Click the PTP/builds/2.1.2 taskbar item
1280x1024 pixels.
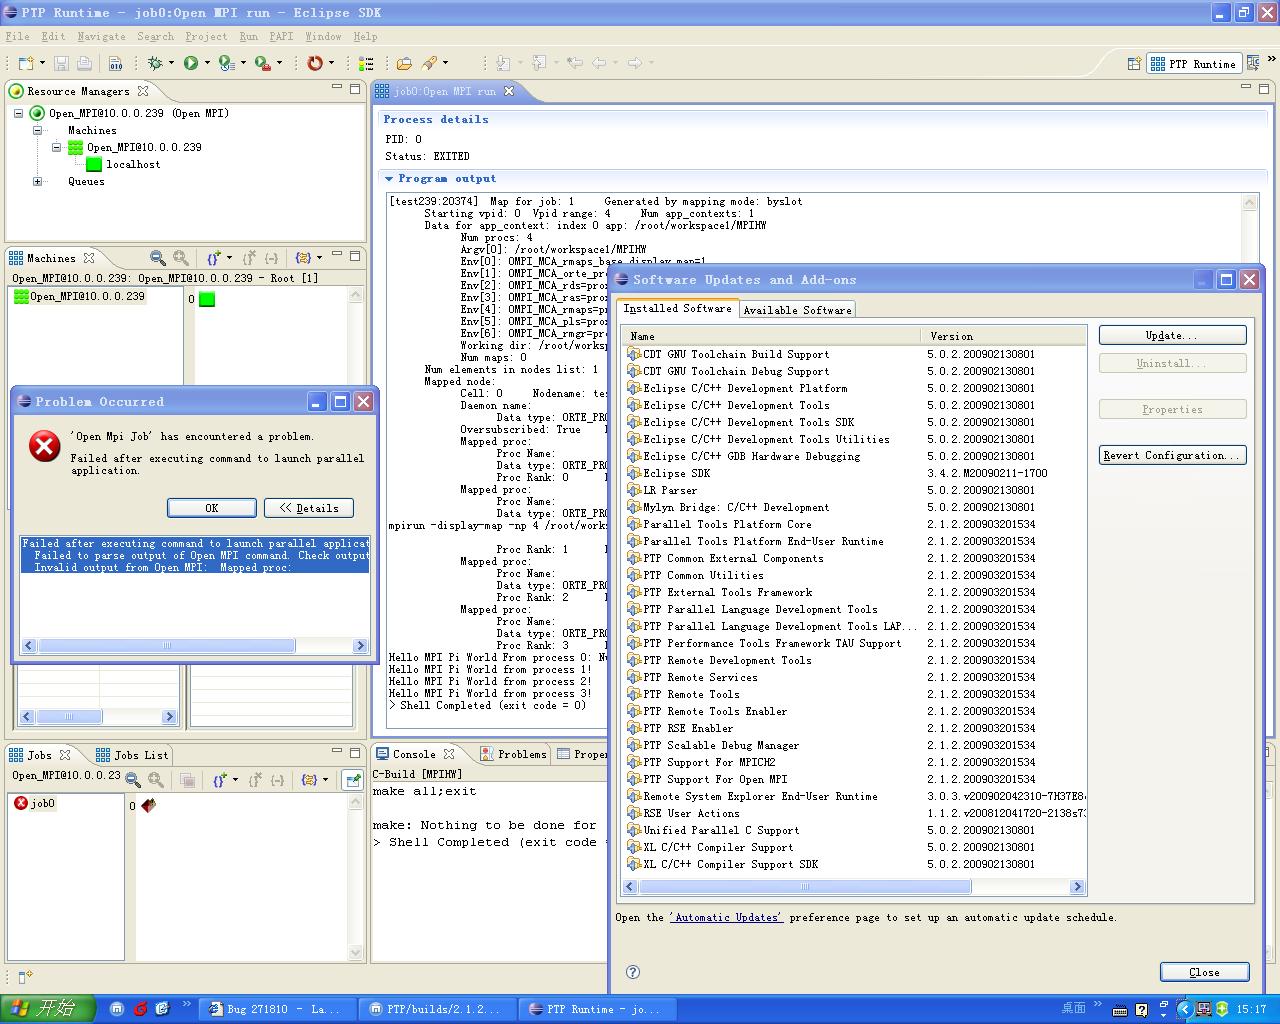tap(437, 1009)
